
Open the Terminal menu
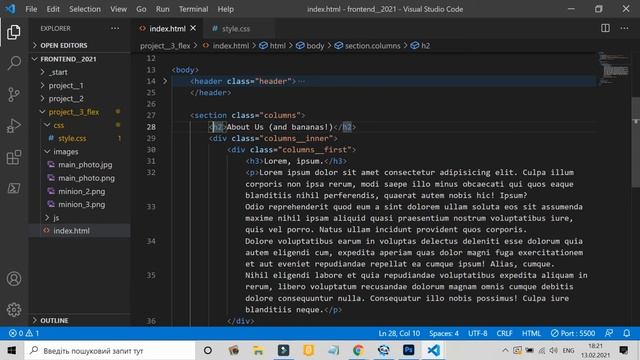(193, 9)
